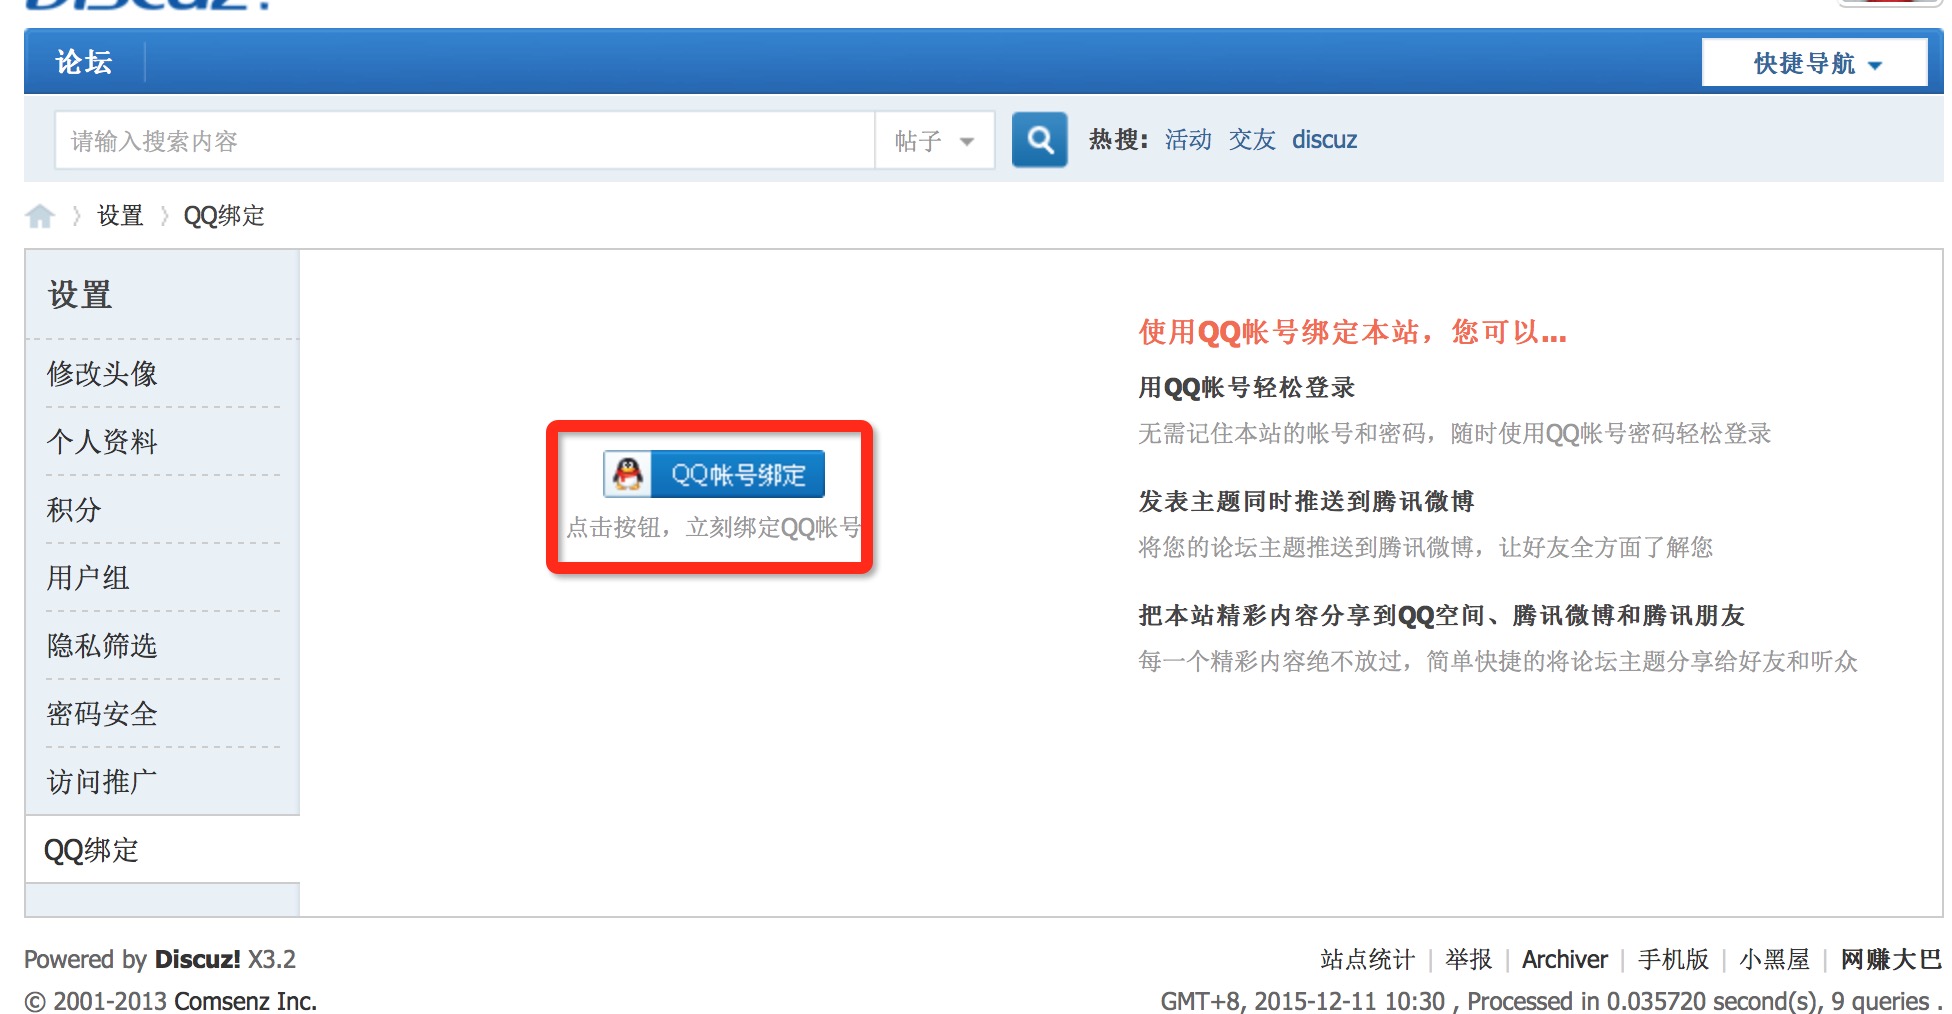Screen dimensions: 1952x1014
Task: Open the 帖子 search type dropdown
Action: tap(934, 141)
